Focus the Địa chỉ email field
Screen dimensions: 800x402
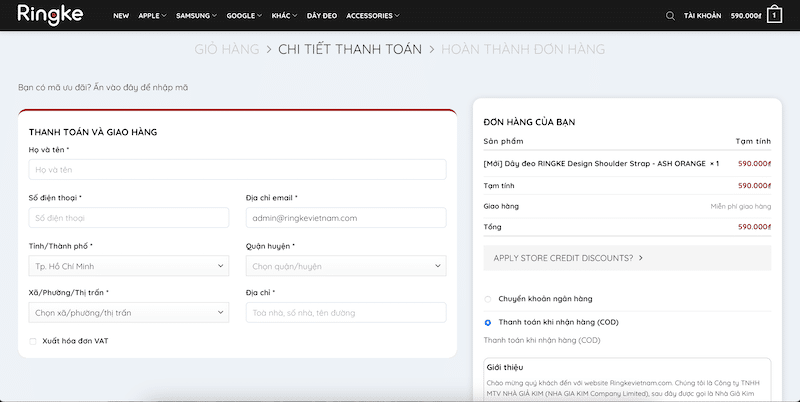point(346,218)
